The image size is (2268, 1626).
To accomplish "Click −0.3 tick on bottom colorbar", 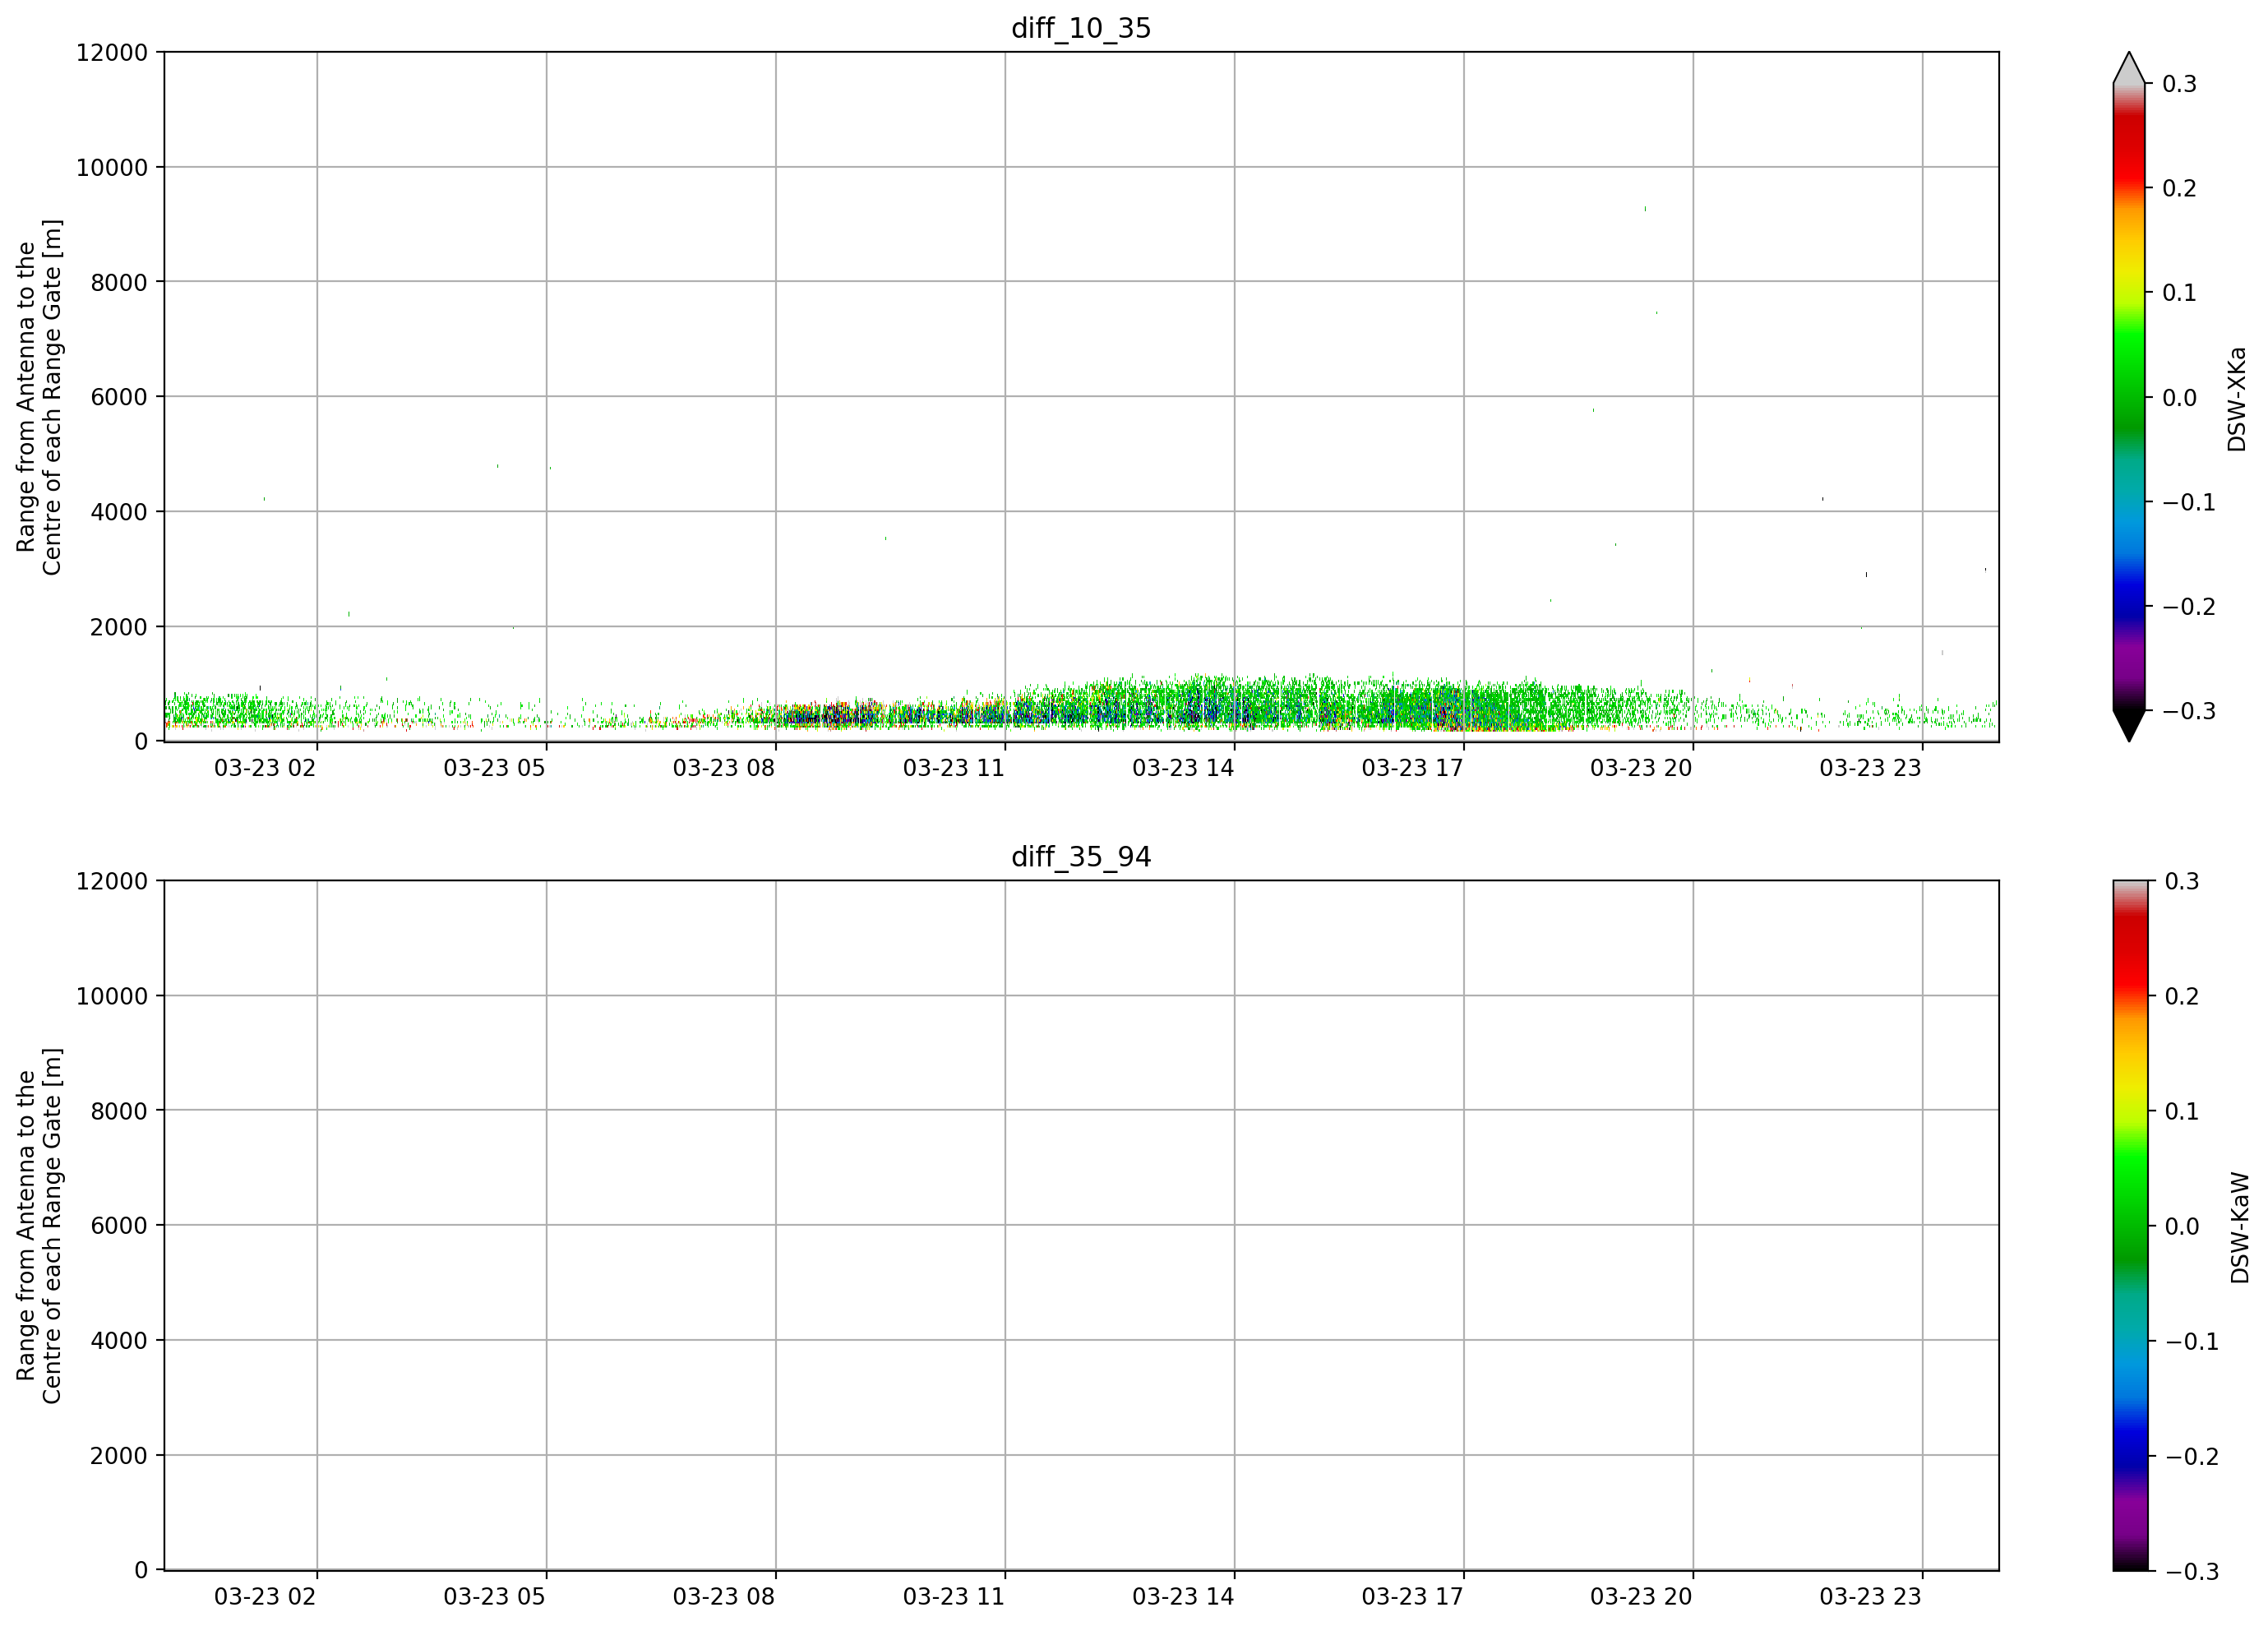I will click(2192, 1571).
